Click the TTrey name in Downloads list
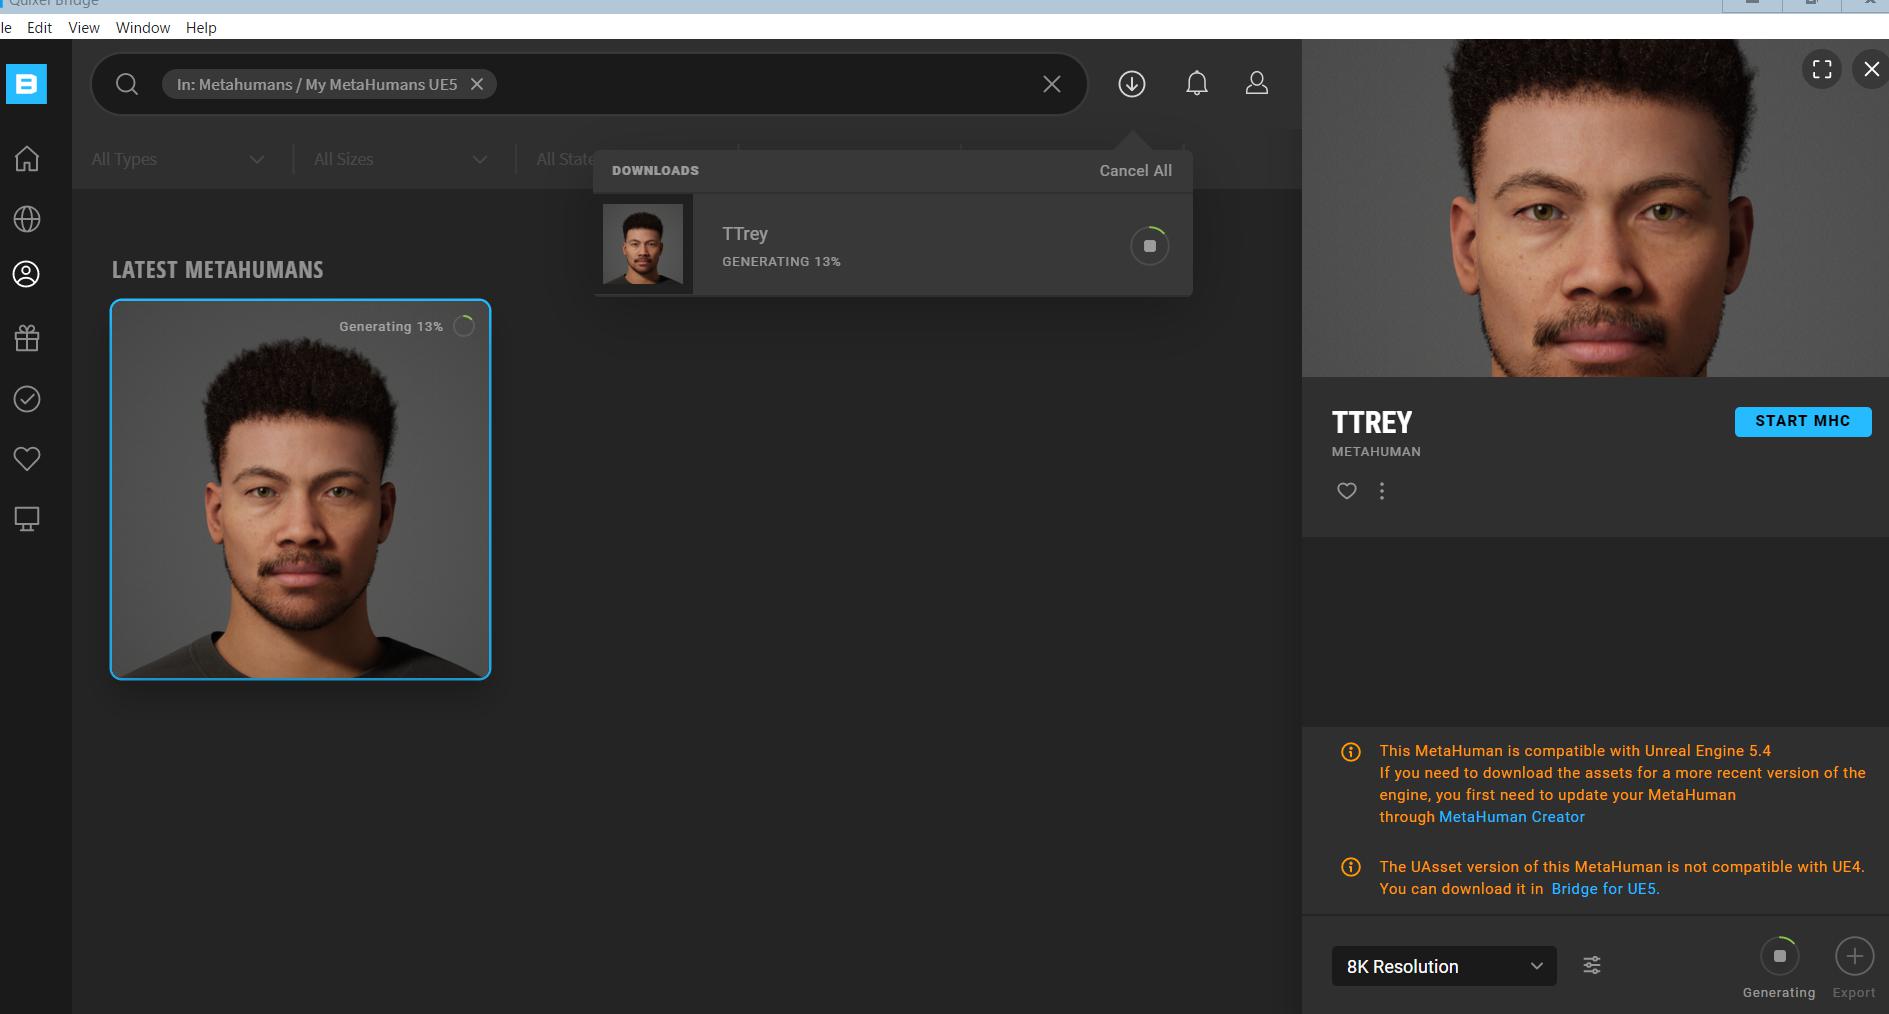This screenshot has height=1014, width=1889. [745, 234]
